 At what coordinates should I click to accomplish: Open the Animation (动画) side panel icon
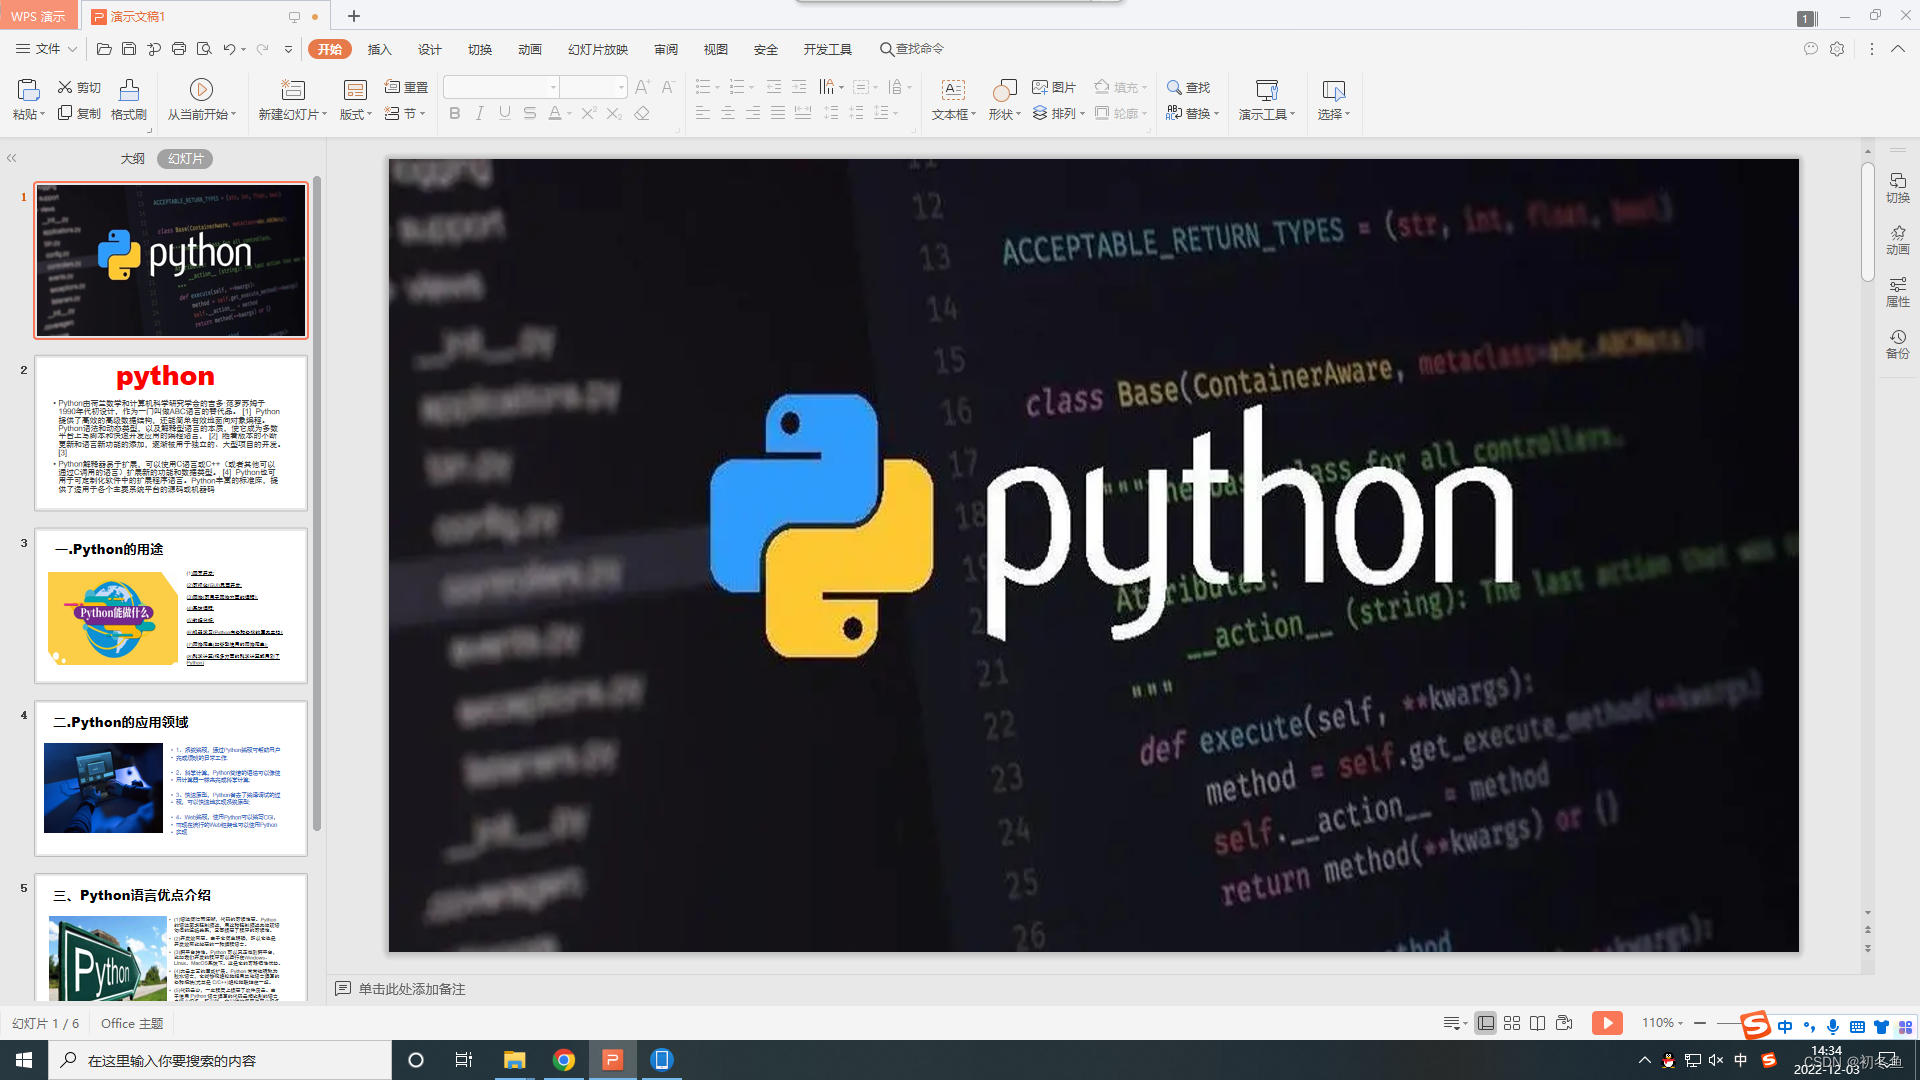1897,239
